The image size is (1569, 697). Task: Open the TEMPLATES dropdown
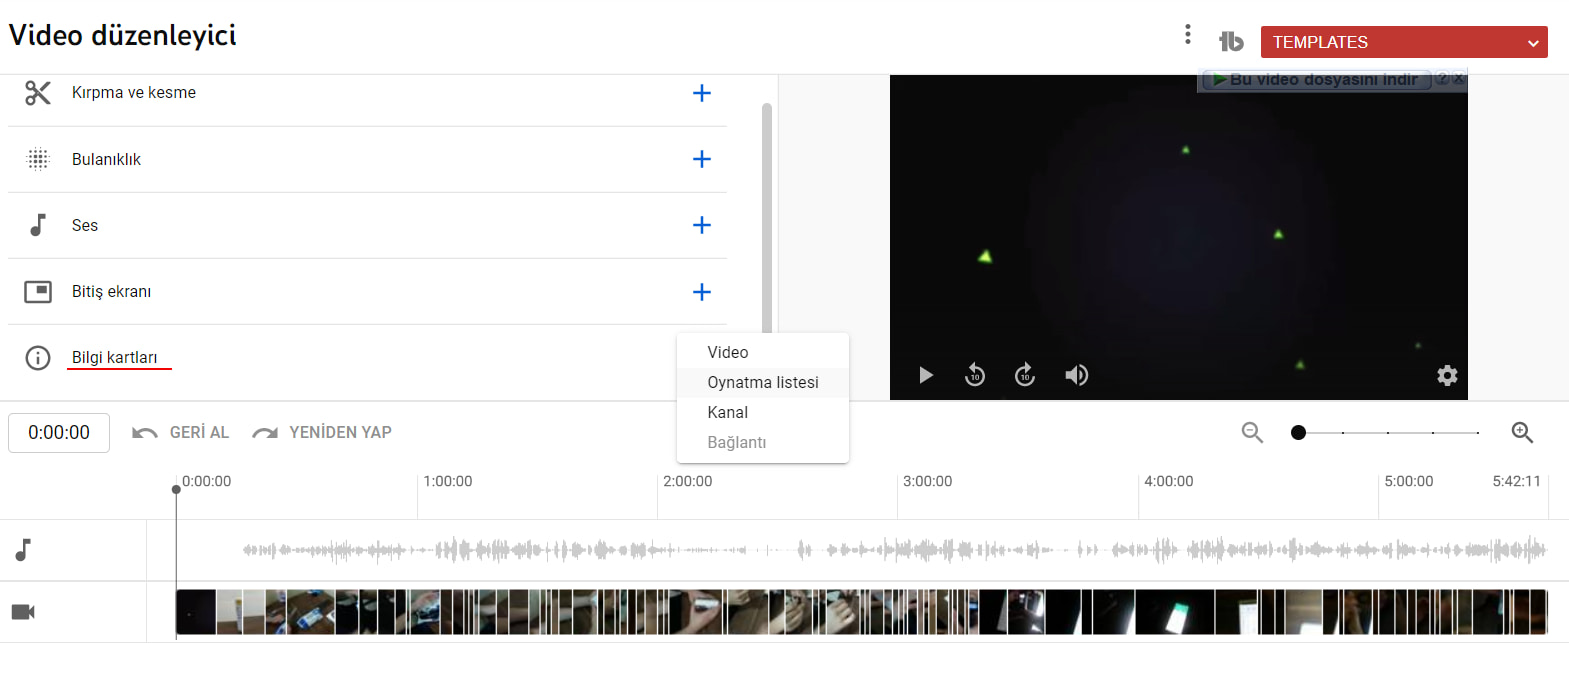point(1403,42)
